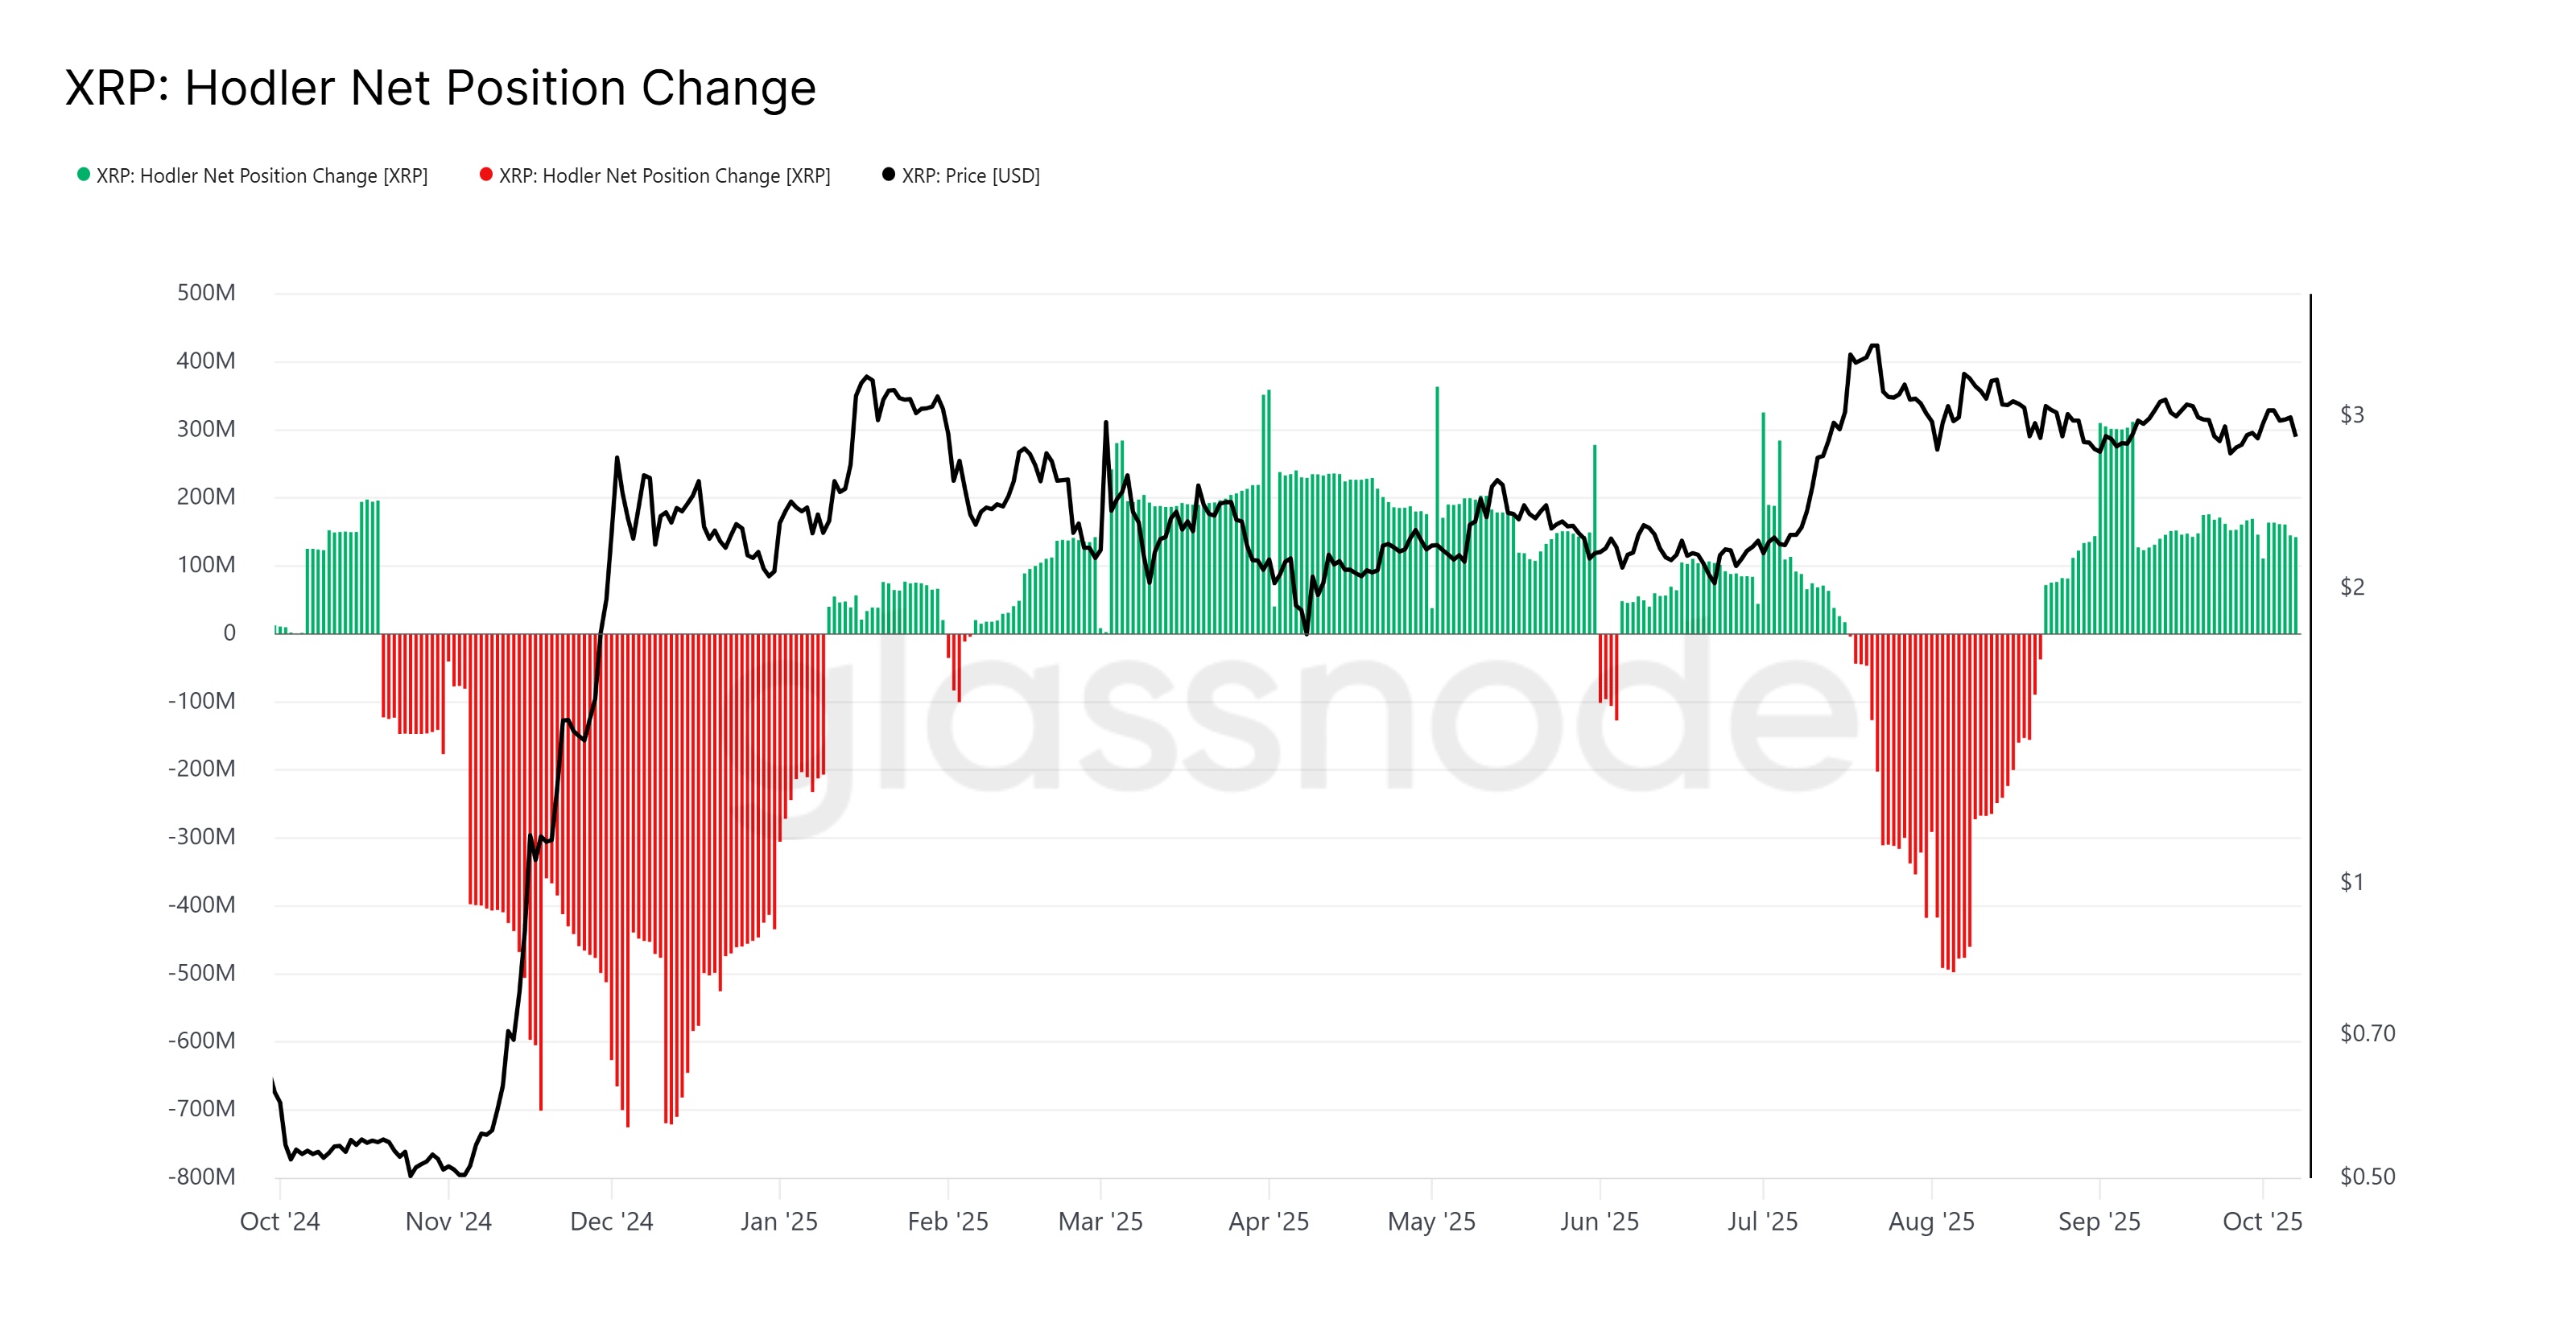This screenshot has height=1323, width=2576.
Task: Select the Dec '24 x-axis label
Action: 611,1221
